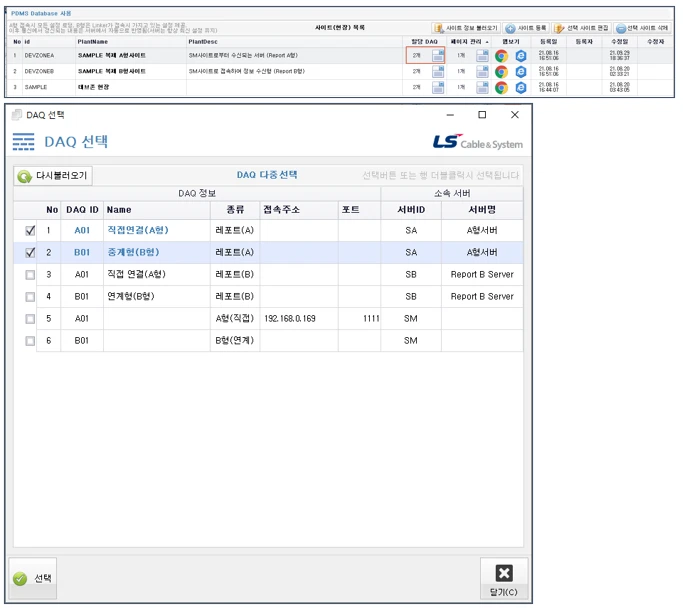Image resolution: width=683 pixels, height=613 pixels.
Task: Maximize the DAQ 선택 window
Action: point(482,115)
